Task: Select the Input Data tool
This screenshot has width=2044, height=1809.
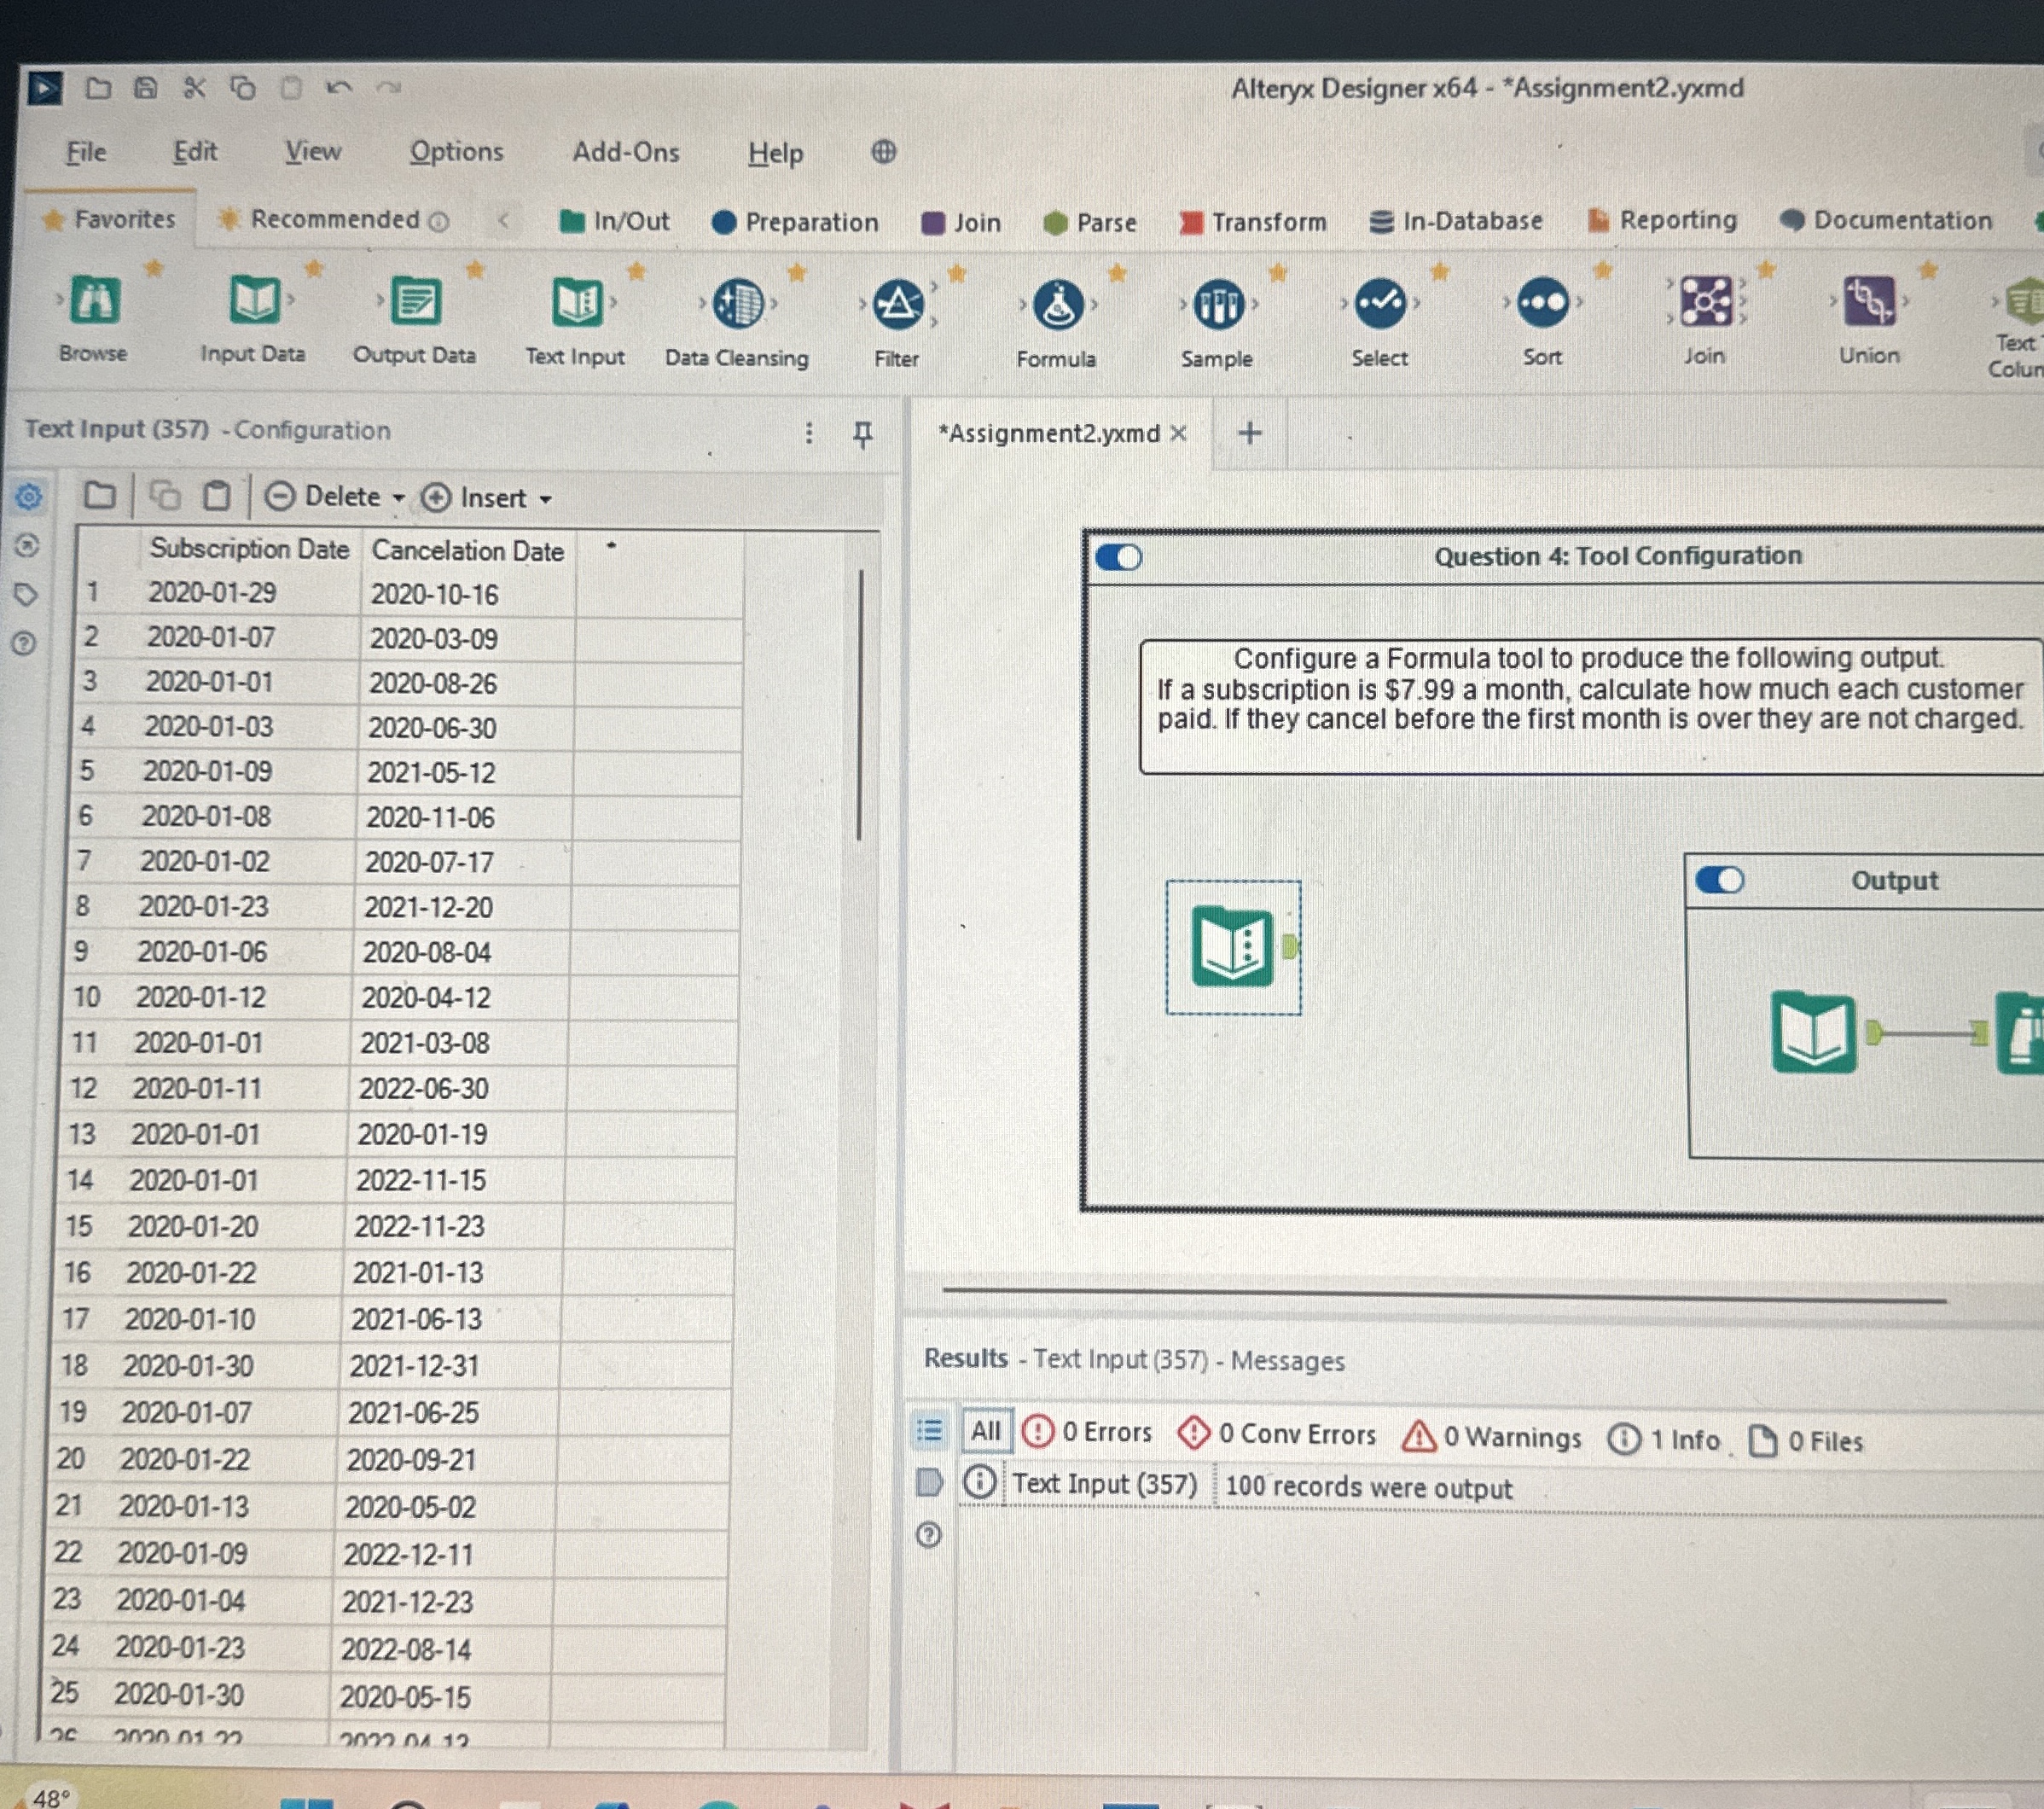Action: tap(254, 304)
